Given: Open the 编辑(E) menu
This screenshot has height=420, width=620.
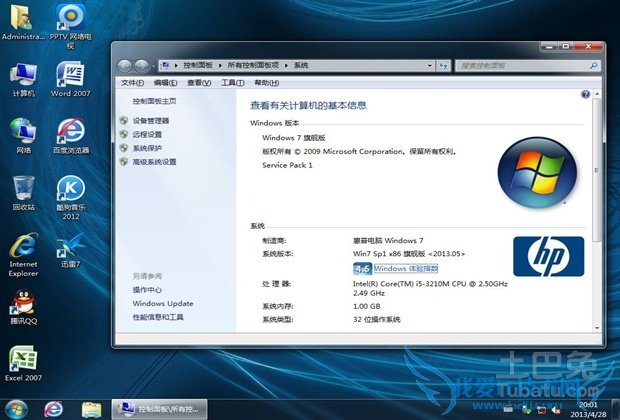Looking at the screenshot, I should [165, 83].
